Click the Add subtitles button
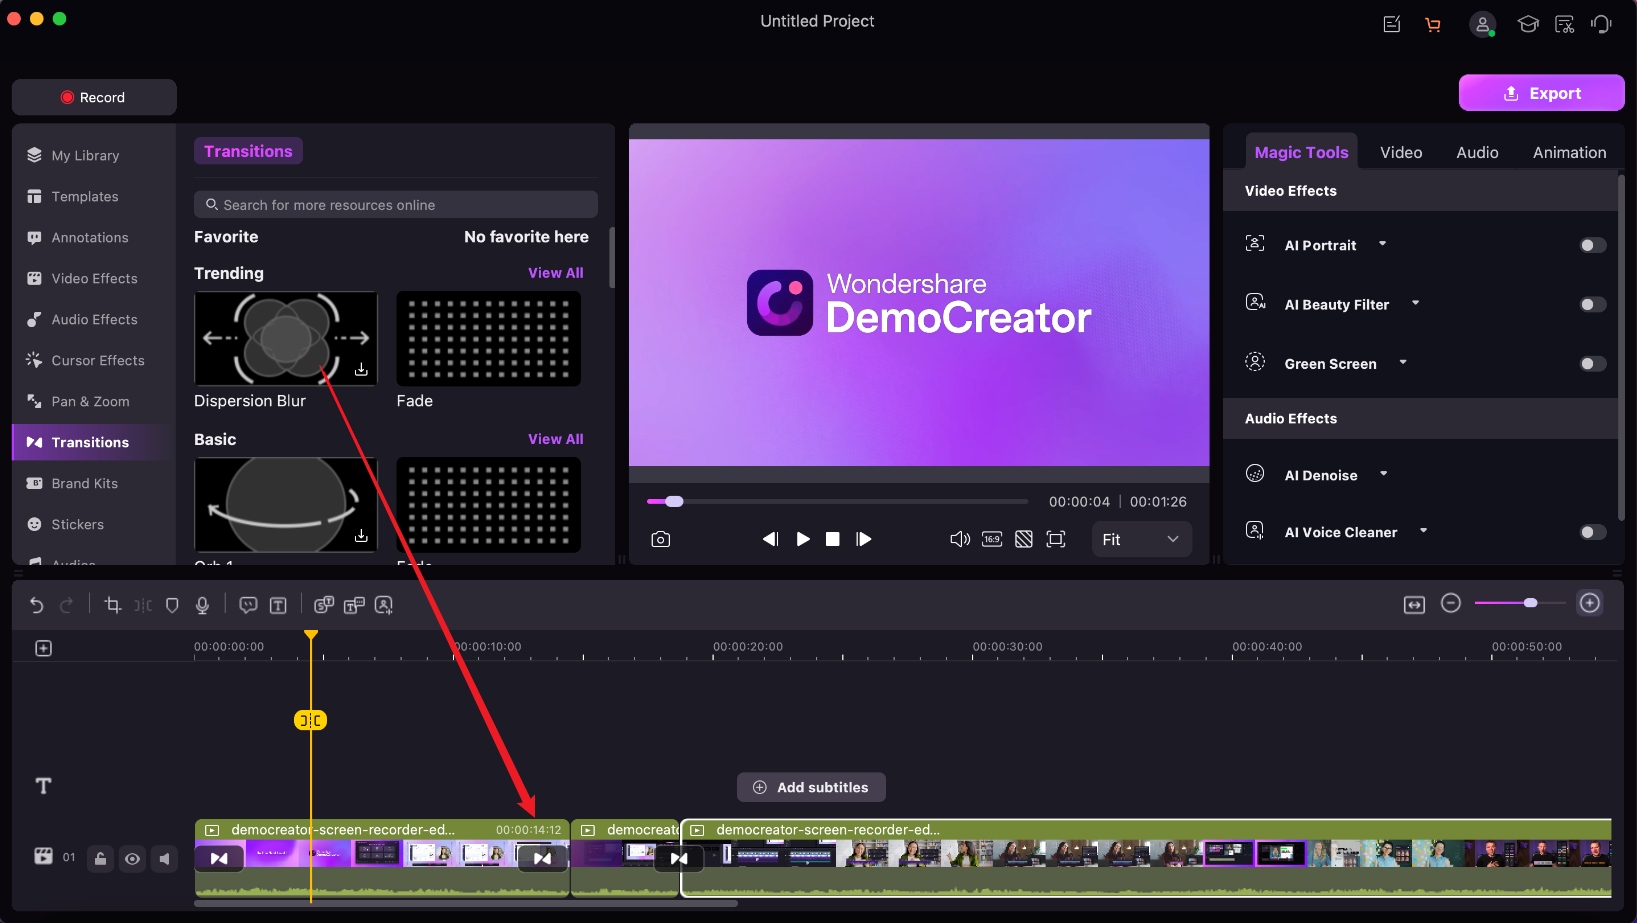Screen dimensions: 1637x923 click(x=811, y=787)
